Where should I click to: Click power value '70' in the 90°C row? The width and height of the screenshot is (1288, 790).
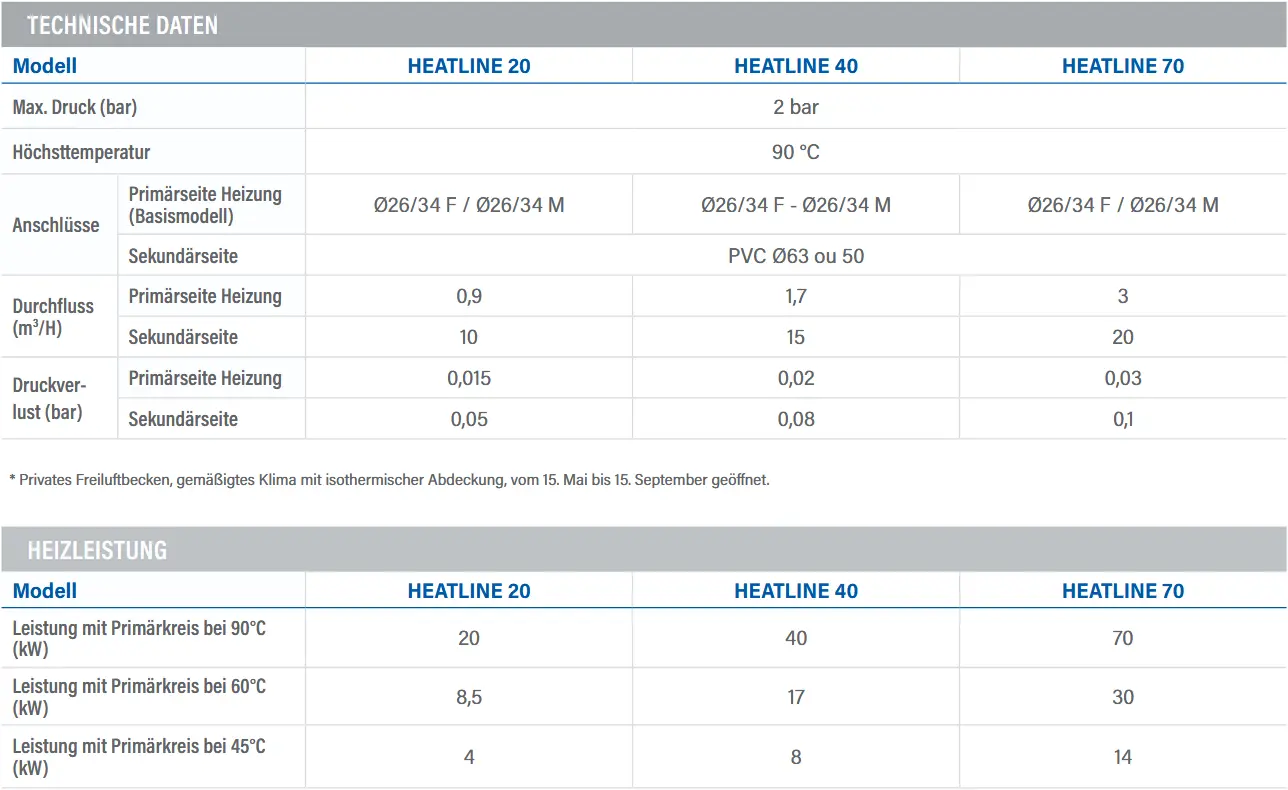tap(1123, 638)
